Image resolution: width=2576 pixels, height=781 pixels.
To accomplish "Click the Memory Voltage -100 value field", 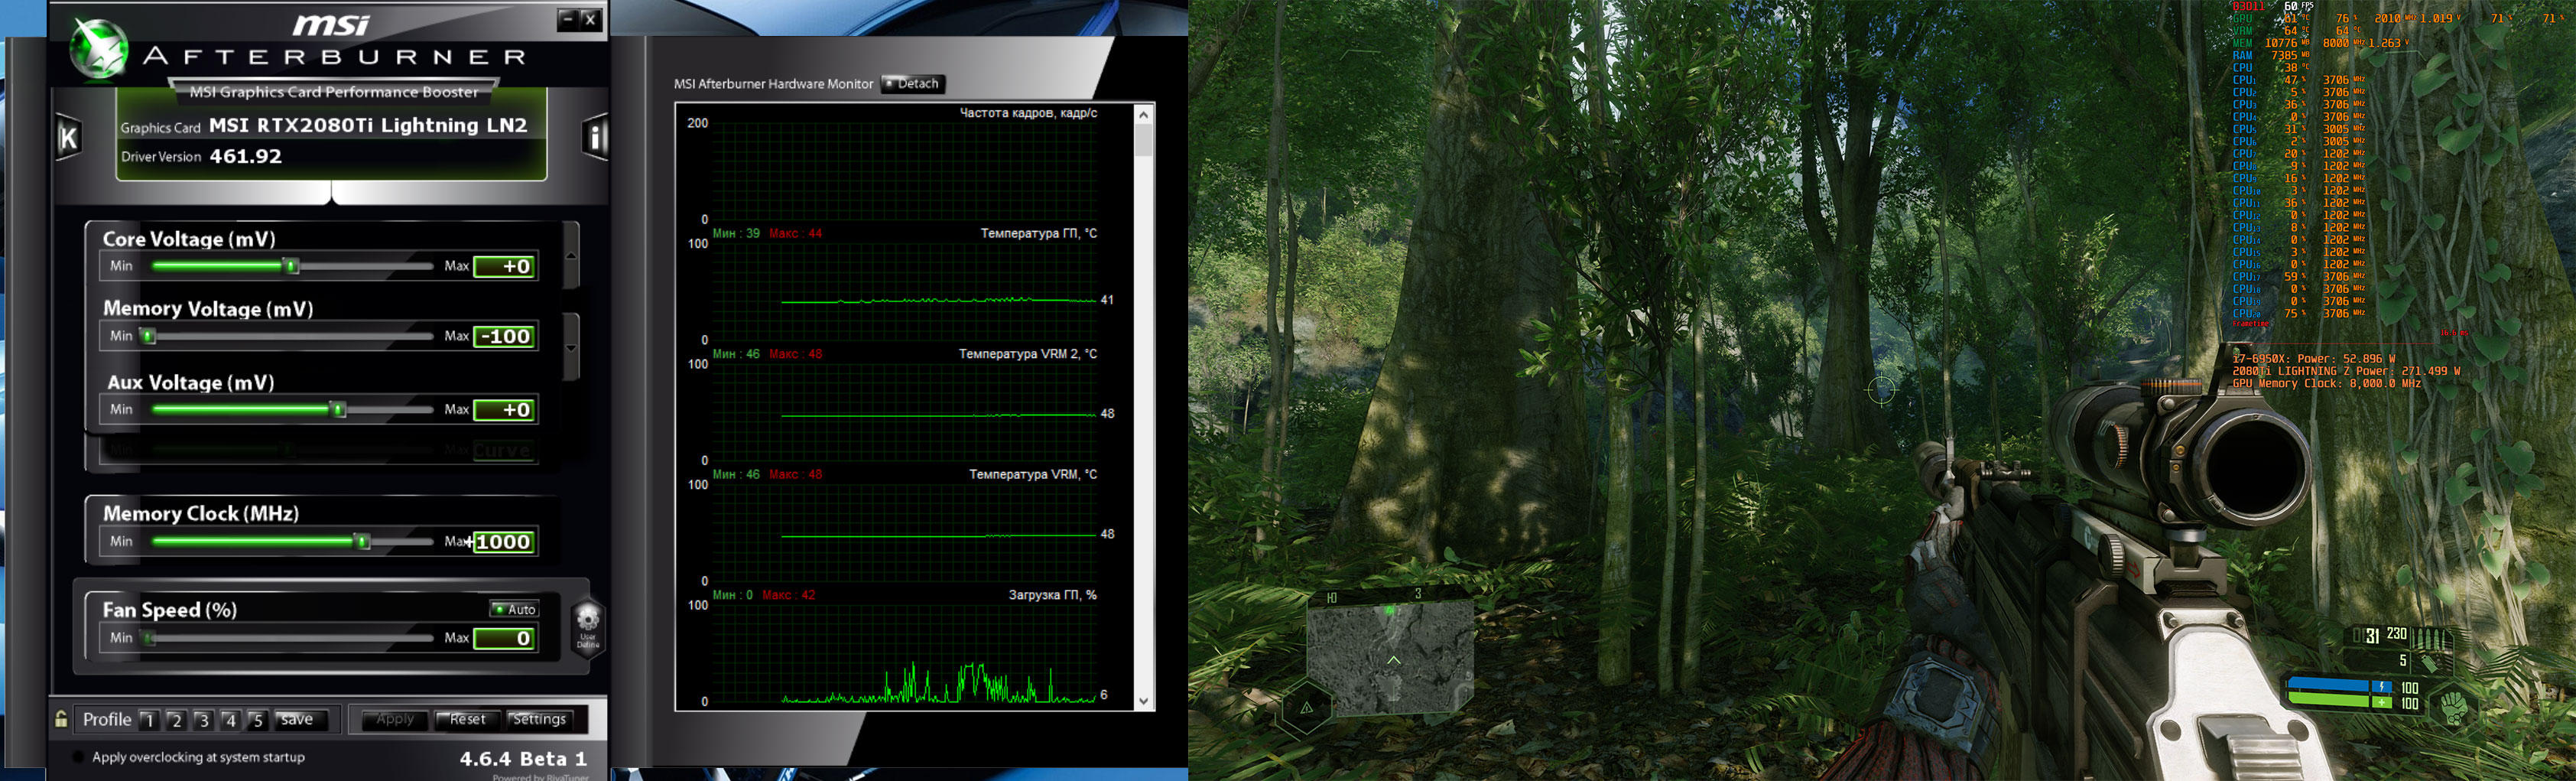I will 505,337.
